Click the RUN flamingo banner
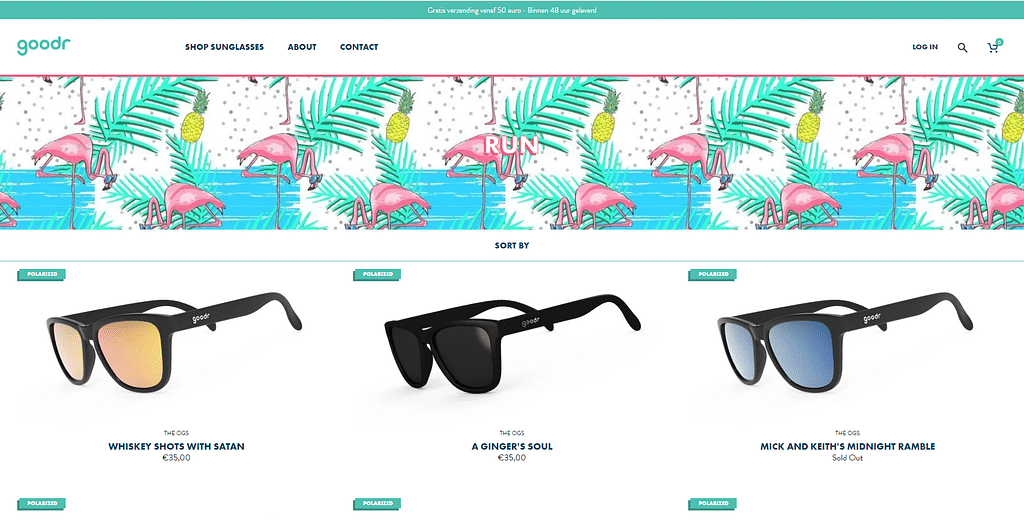The height and width of the screenshot is (520, 1024). point(512,153)
